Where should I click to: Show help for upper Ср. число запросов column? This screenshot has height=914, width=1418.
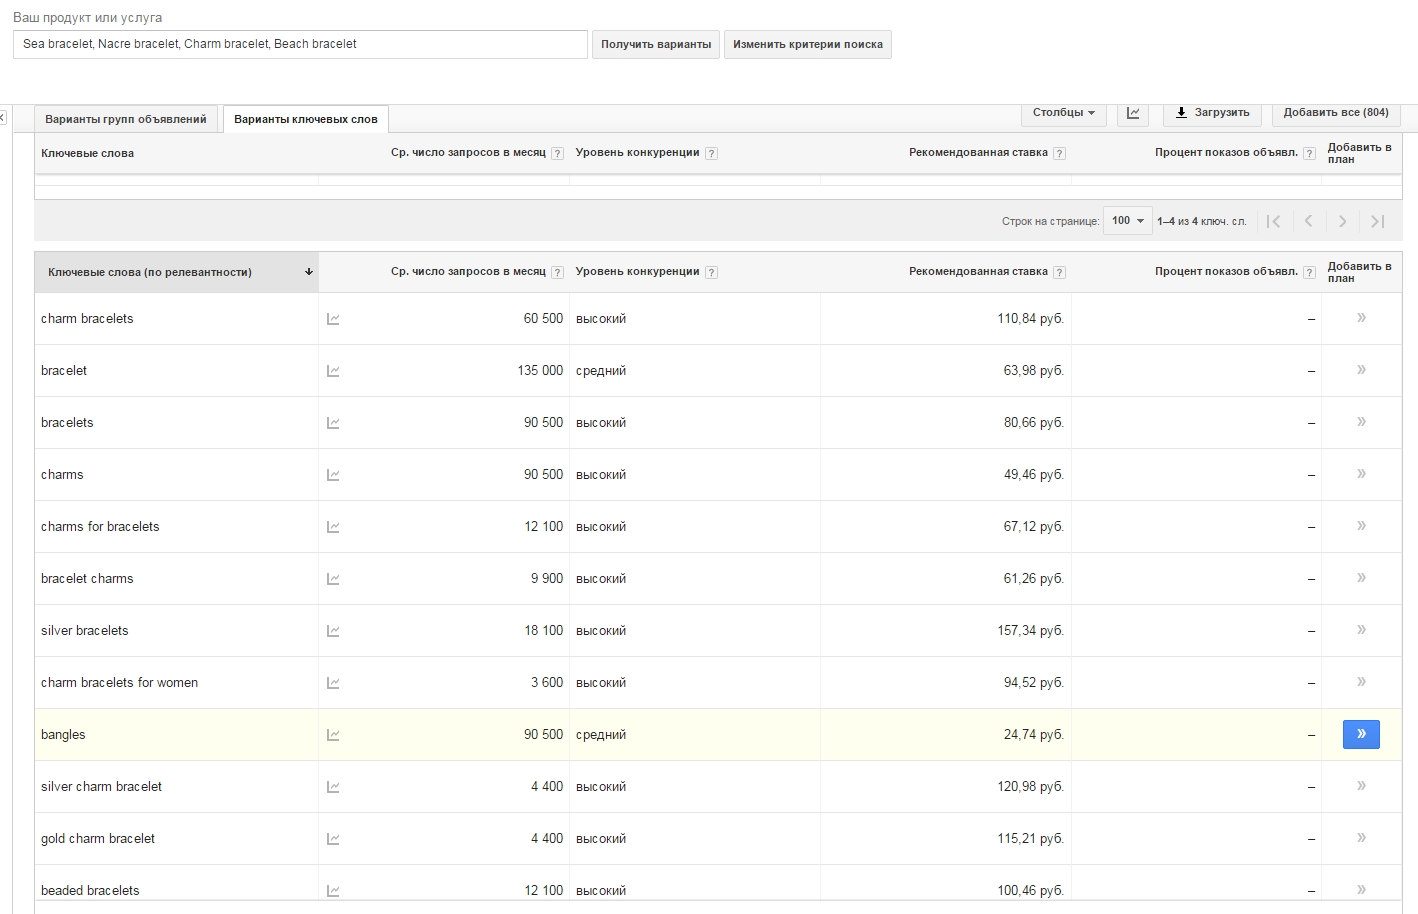click(x=558, y=154)
